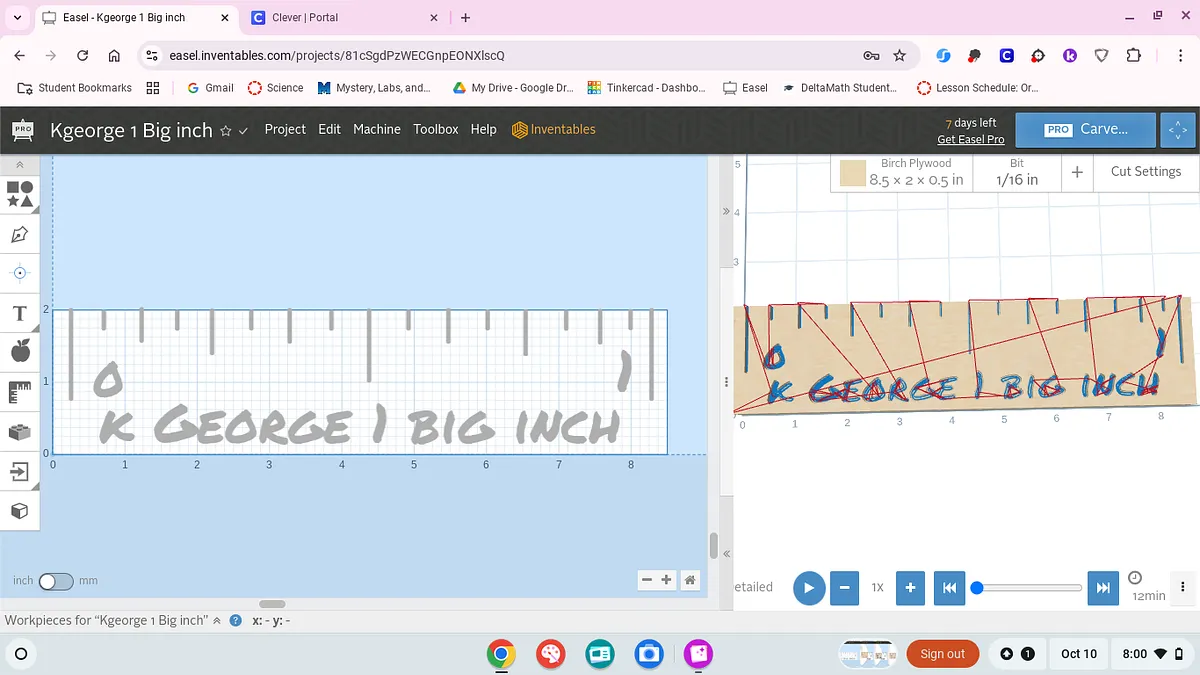This screenshot has width=1200, height=675.
Task: Collapse the left toolbar with double chevron
Action: [x=20, y=164]
